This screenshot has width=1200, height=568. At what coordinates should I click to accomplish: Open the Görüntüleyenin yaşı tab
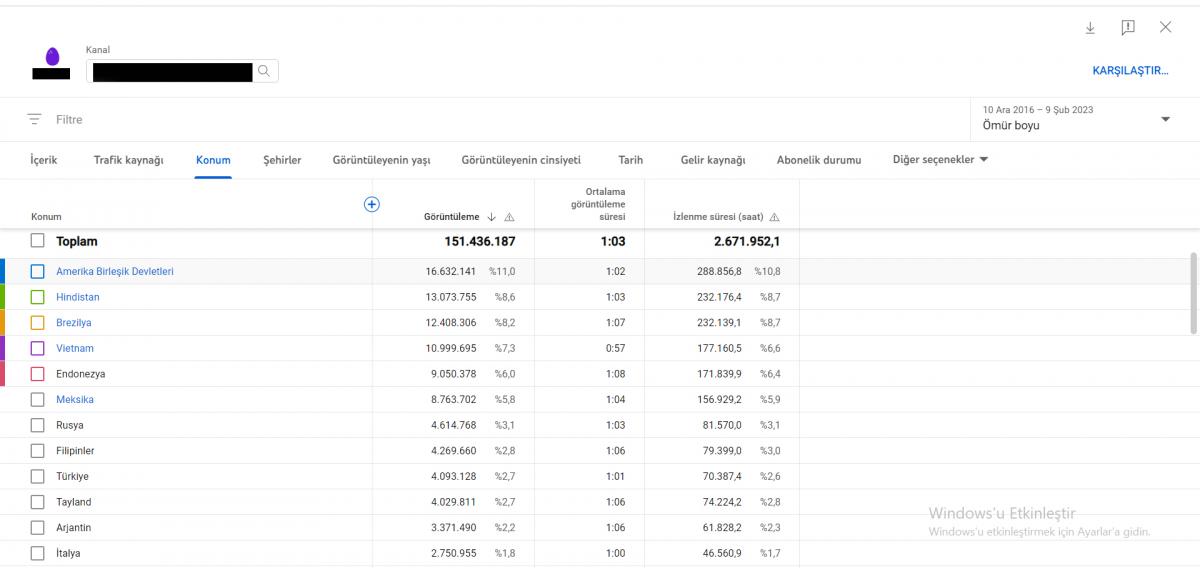[x=381, y=160]
